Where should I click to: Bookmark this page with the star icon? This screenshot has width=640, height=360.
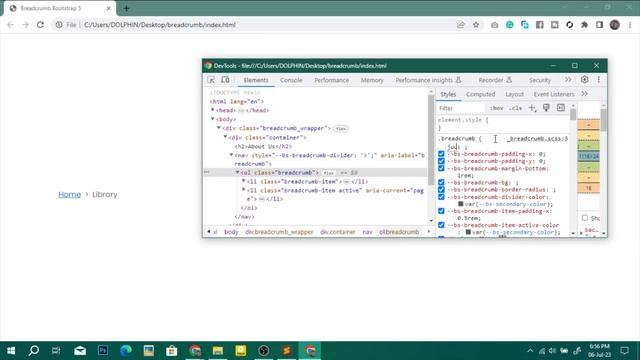coord(476,25)
